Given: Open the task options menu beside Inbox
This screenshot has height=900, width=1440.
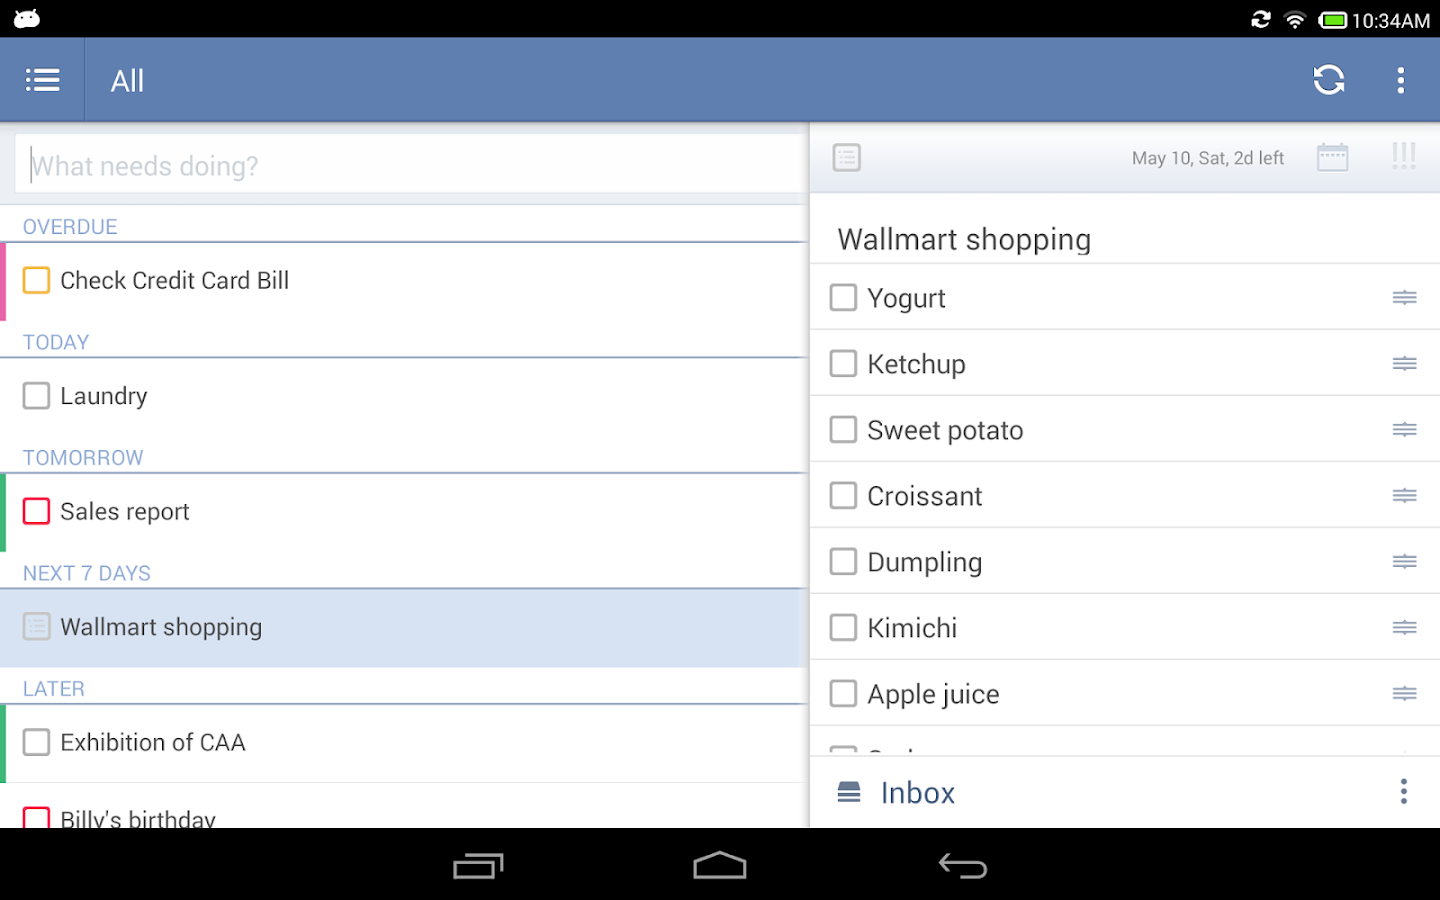Looking at the screenshot, I should pyautogui.click(x=1404, y=792).
